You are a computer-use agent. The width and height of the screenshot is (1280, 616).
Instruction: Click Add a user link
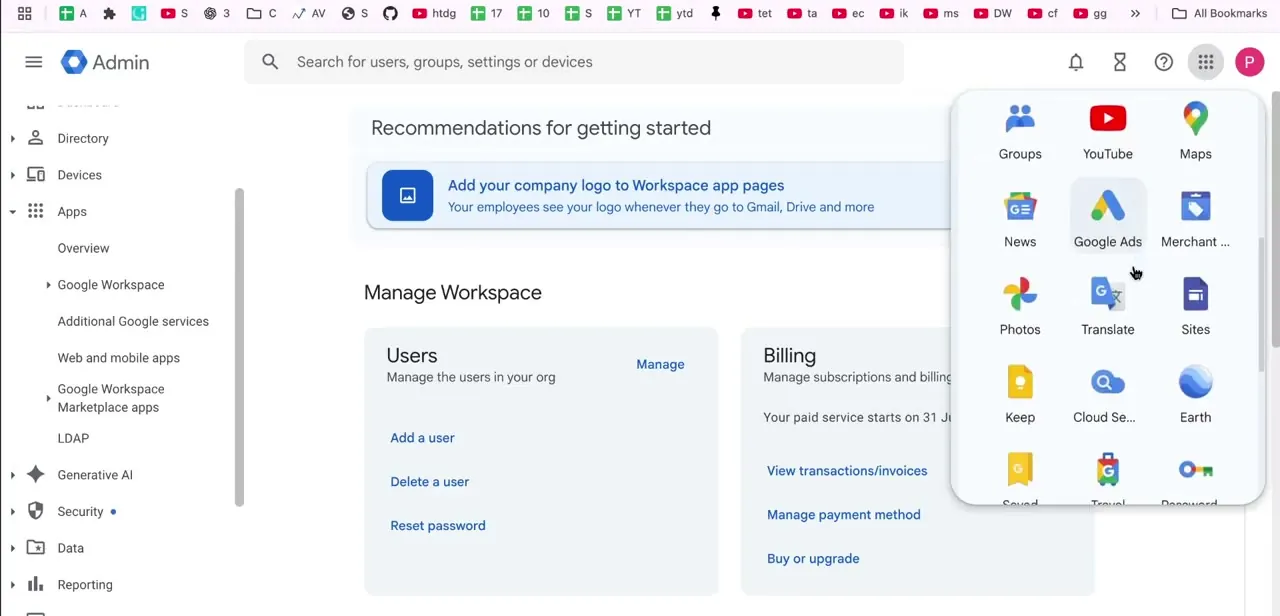tap(422, 438)
